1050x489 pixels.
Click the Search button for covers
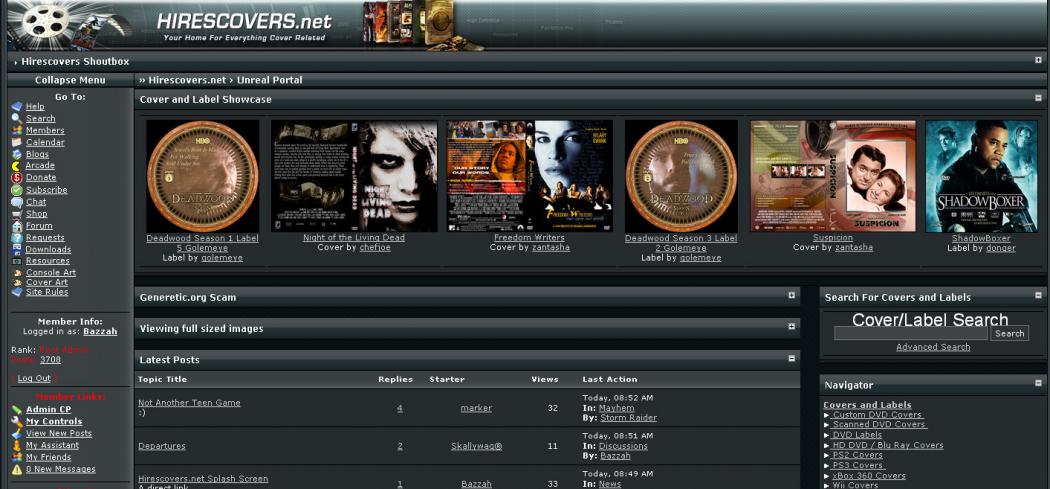(1009, 333)
